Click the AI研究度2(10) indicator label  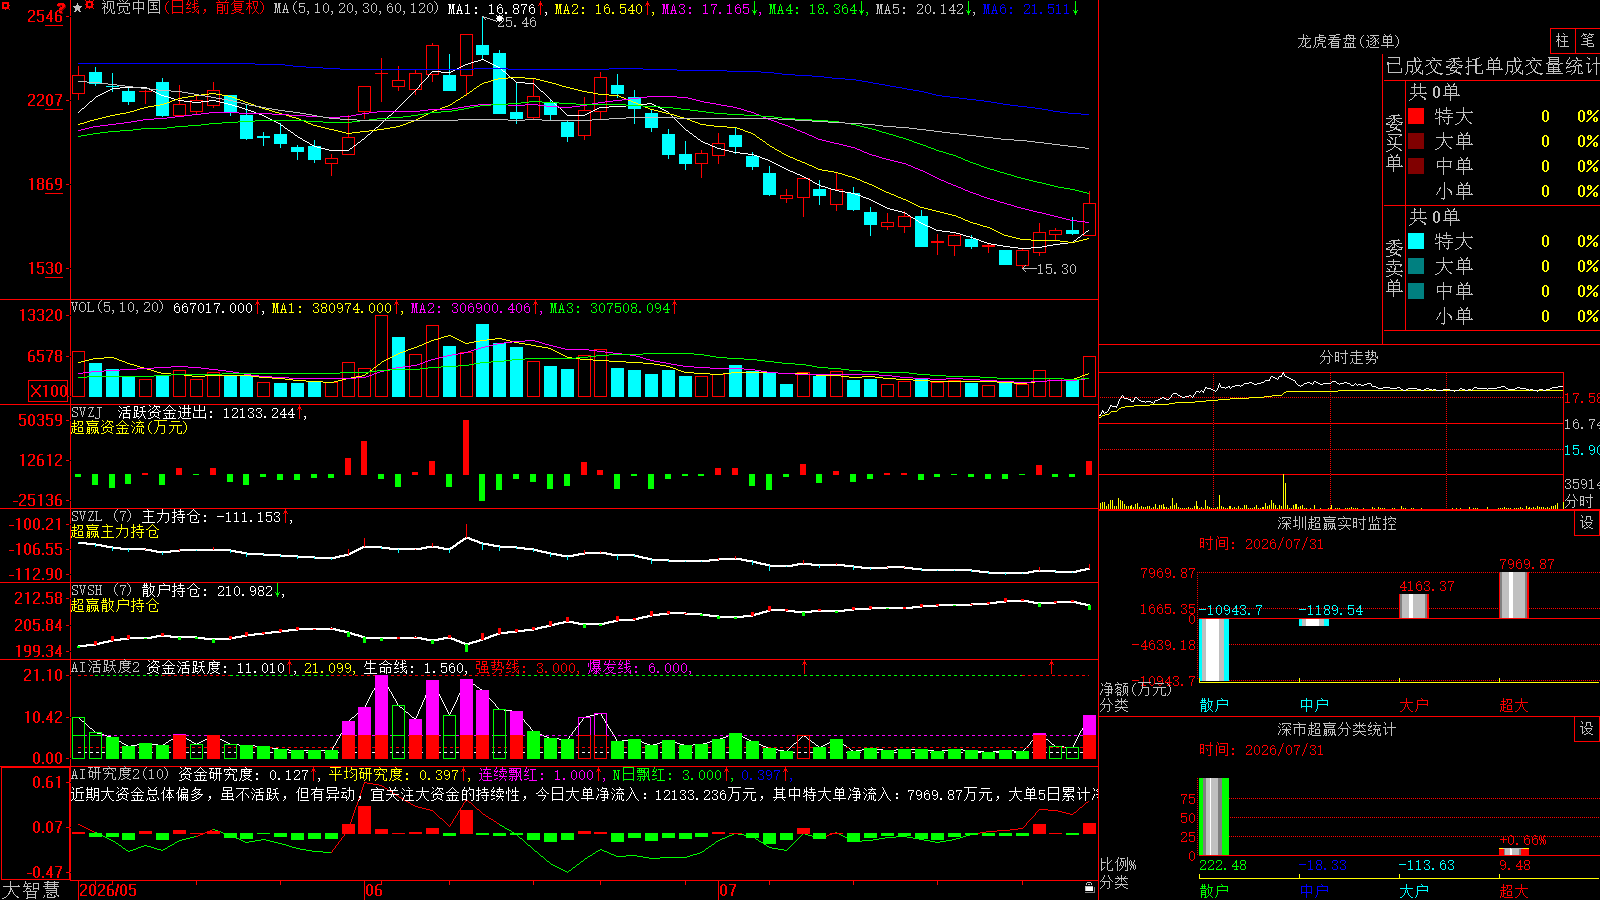pyautogui.click(x=120, y=774)
